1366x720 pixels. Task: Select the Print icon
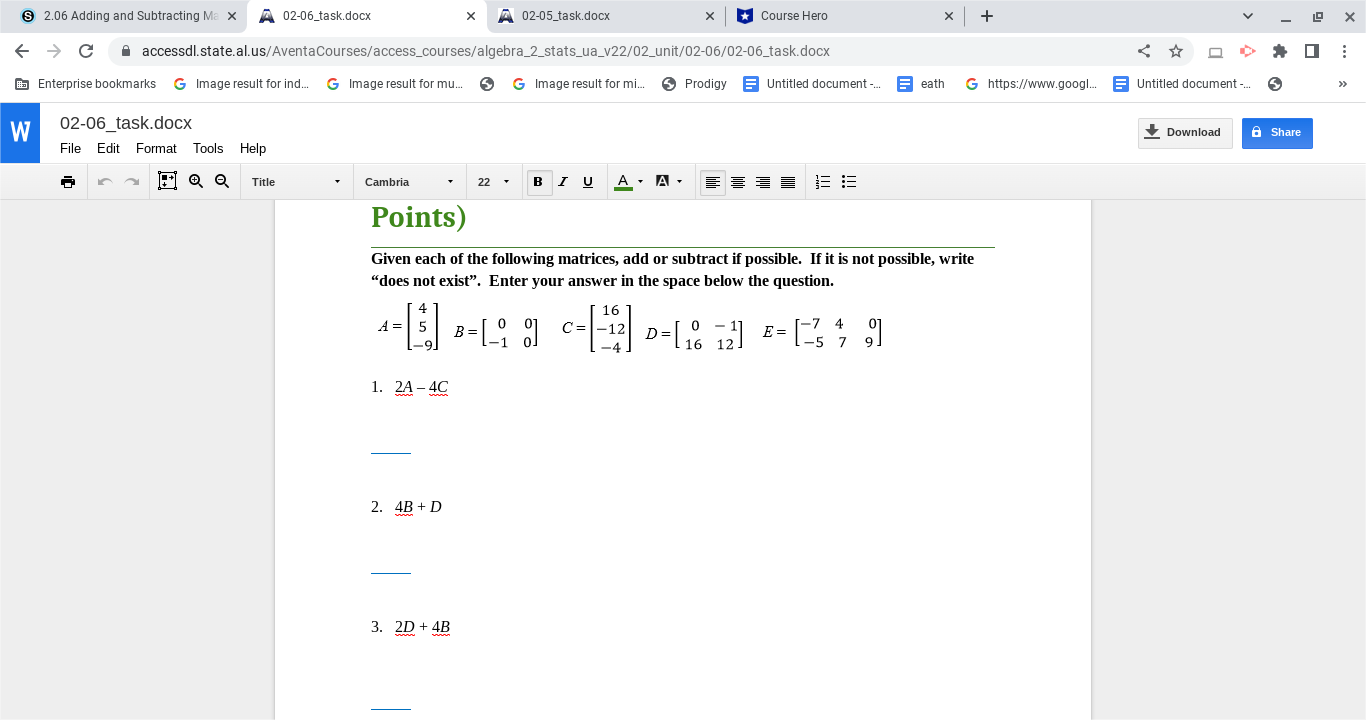(x=68, y=181)
